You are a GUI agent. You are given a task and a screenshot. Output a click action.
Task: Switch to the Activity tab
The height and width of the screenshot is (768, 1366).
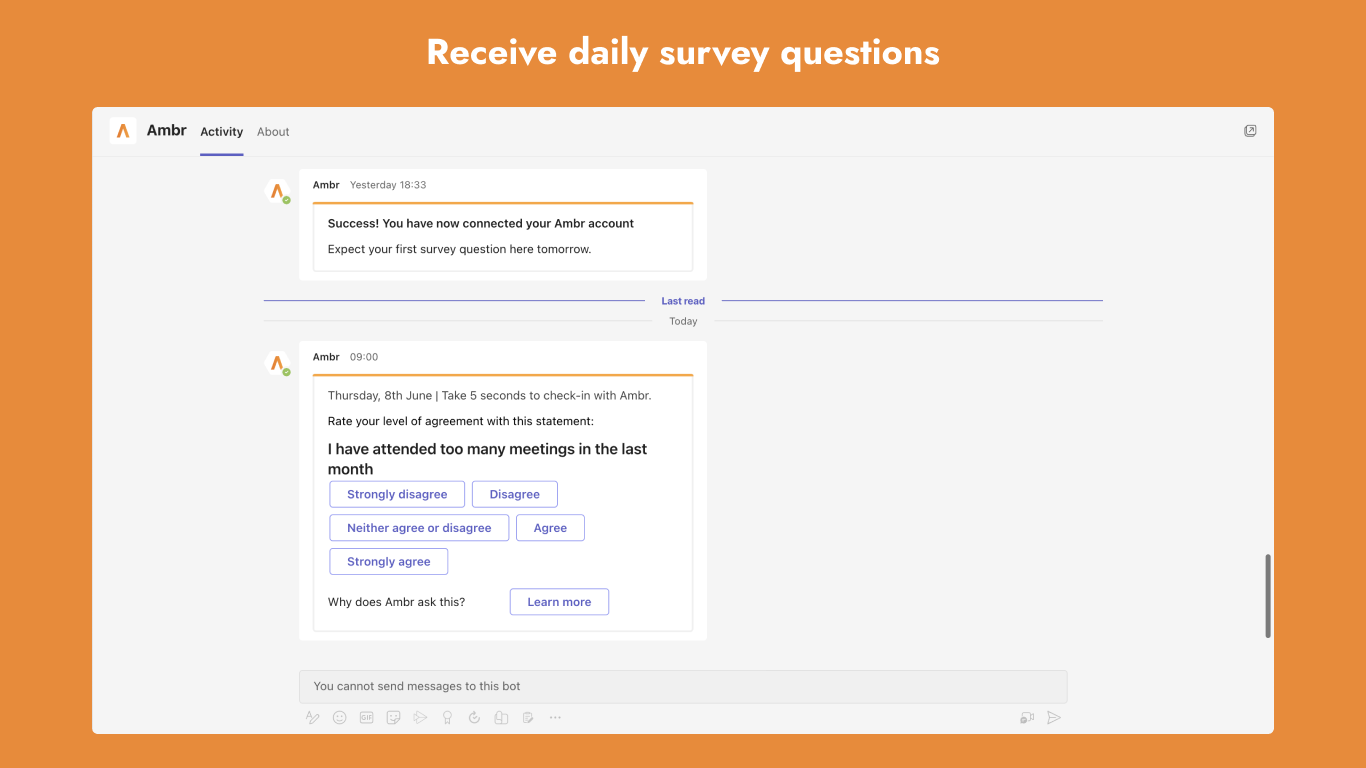pos(221,132)
